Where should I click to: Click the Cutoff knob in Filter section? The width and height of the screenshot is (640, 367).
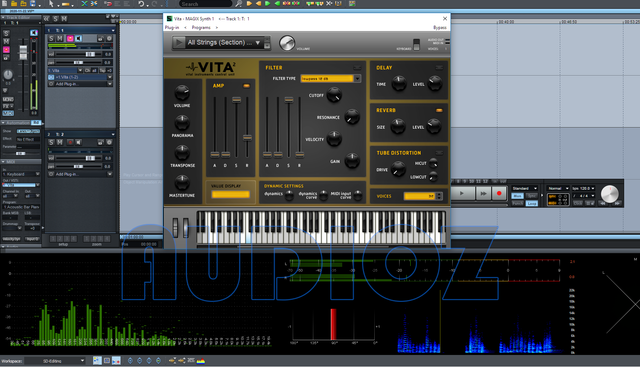[x=334, y=95]
